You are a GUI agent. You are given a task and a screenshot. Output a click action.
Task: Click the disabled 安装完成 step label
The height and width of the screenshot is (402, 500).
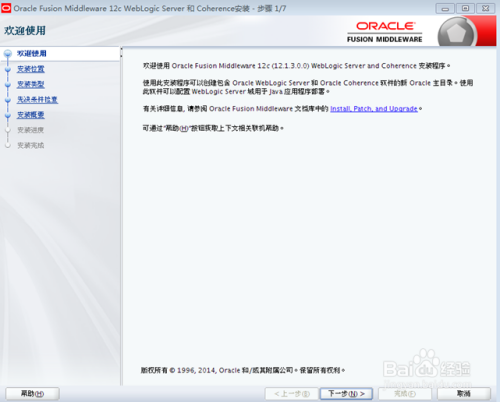pyautogui.click(x=31, y=145)
